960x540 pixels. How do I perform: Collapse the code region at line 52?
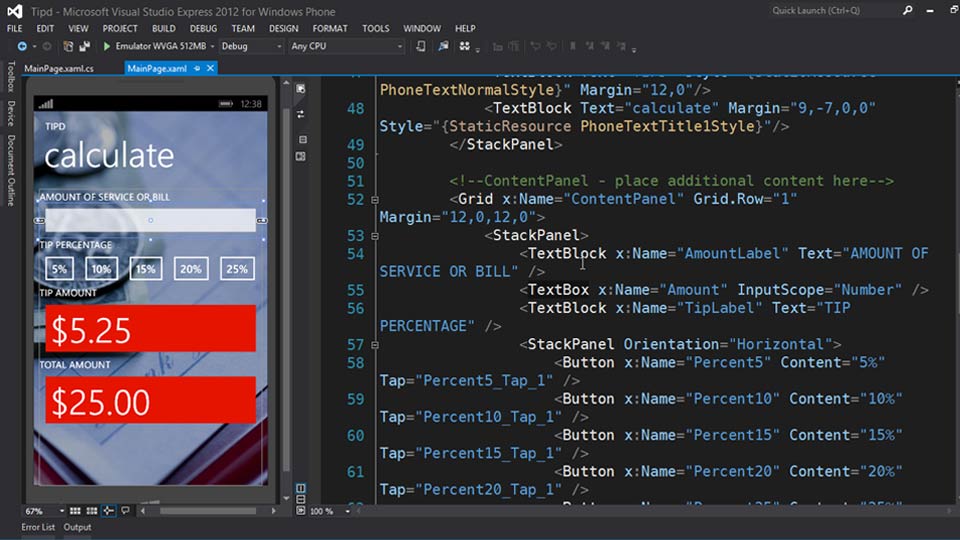[x=375, y=200]
